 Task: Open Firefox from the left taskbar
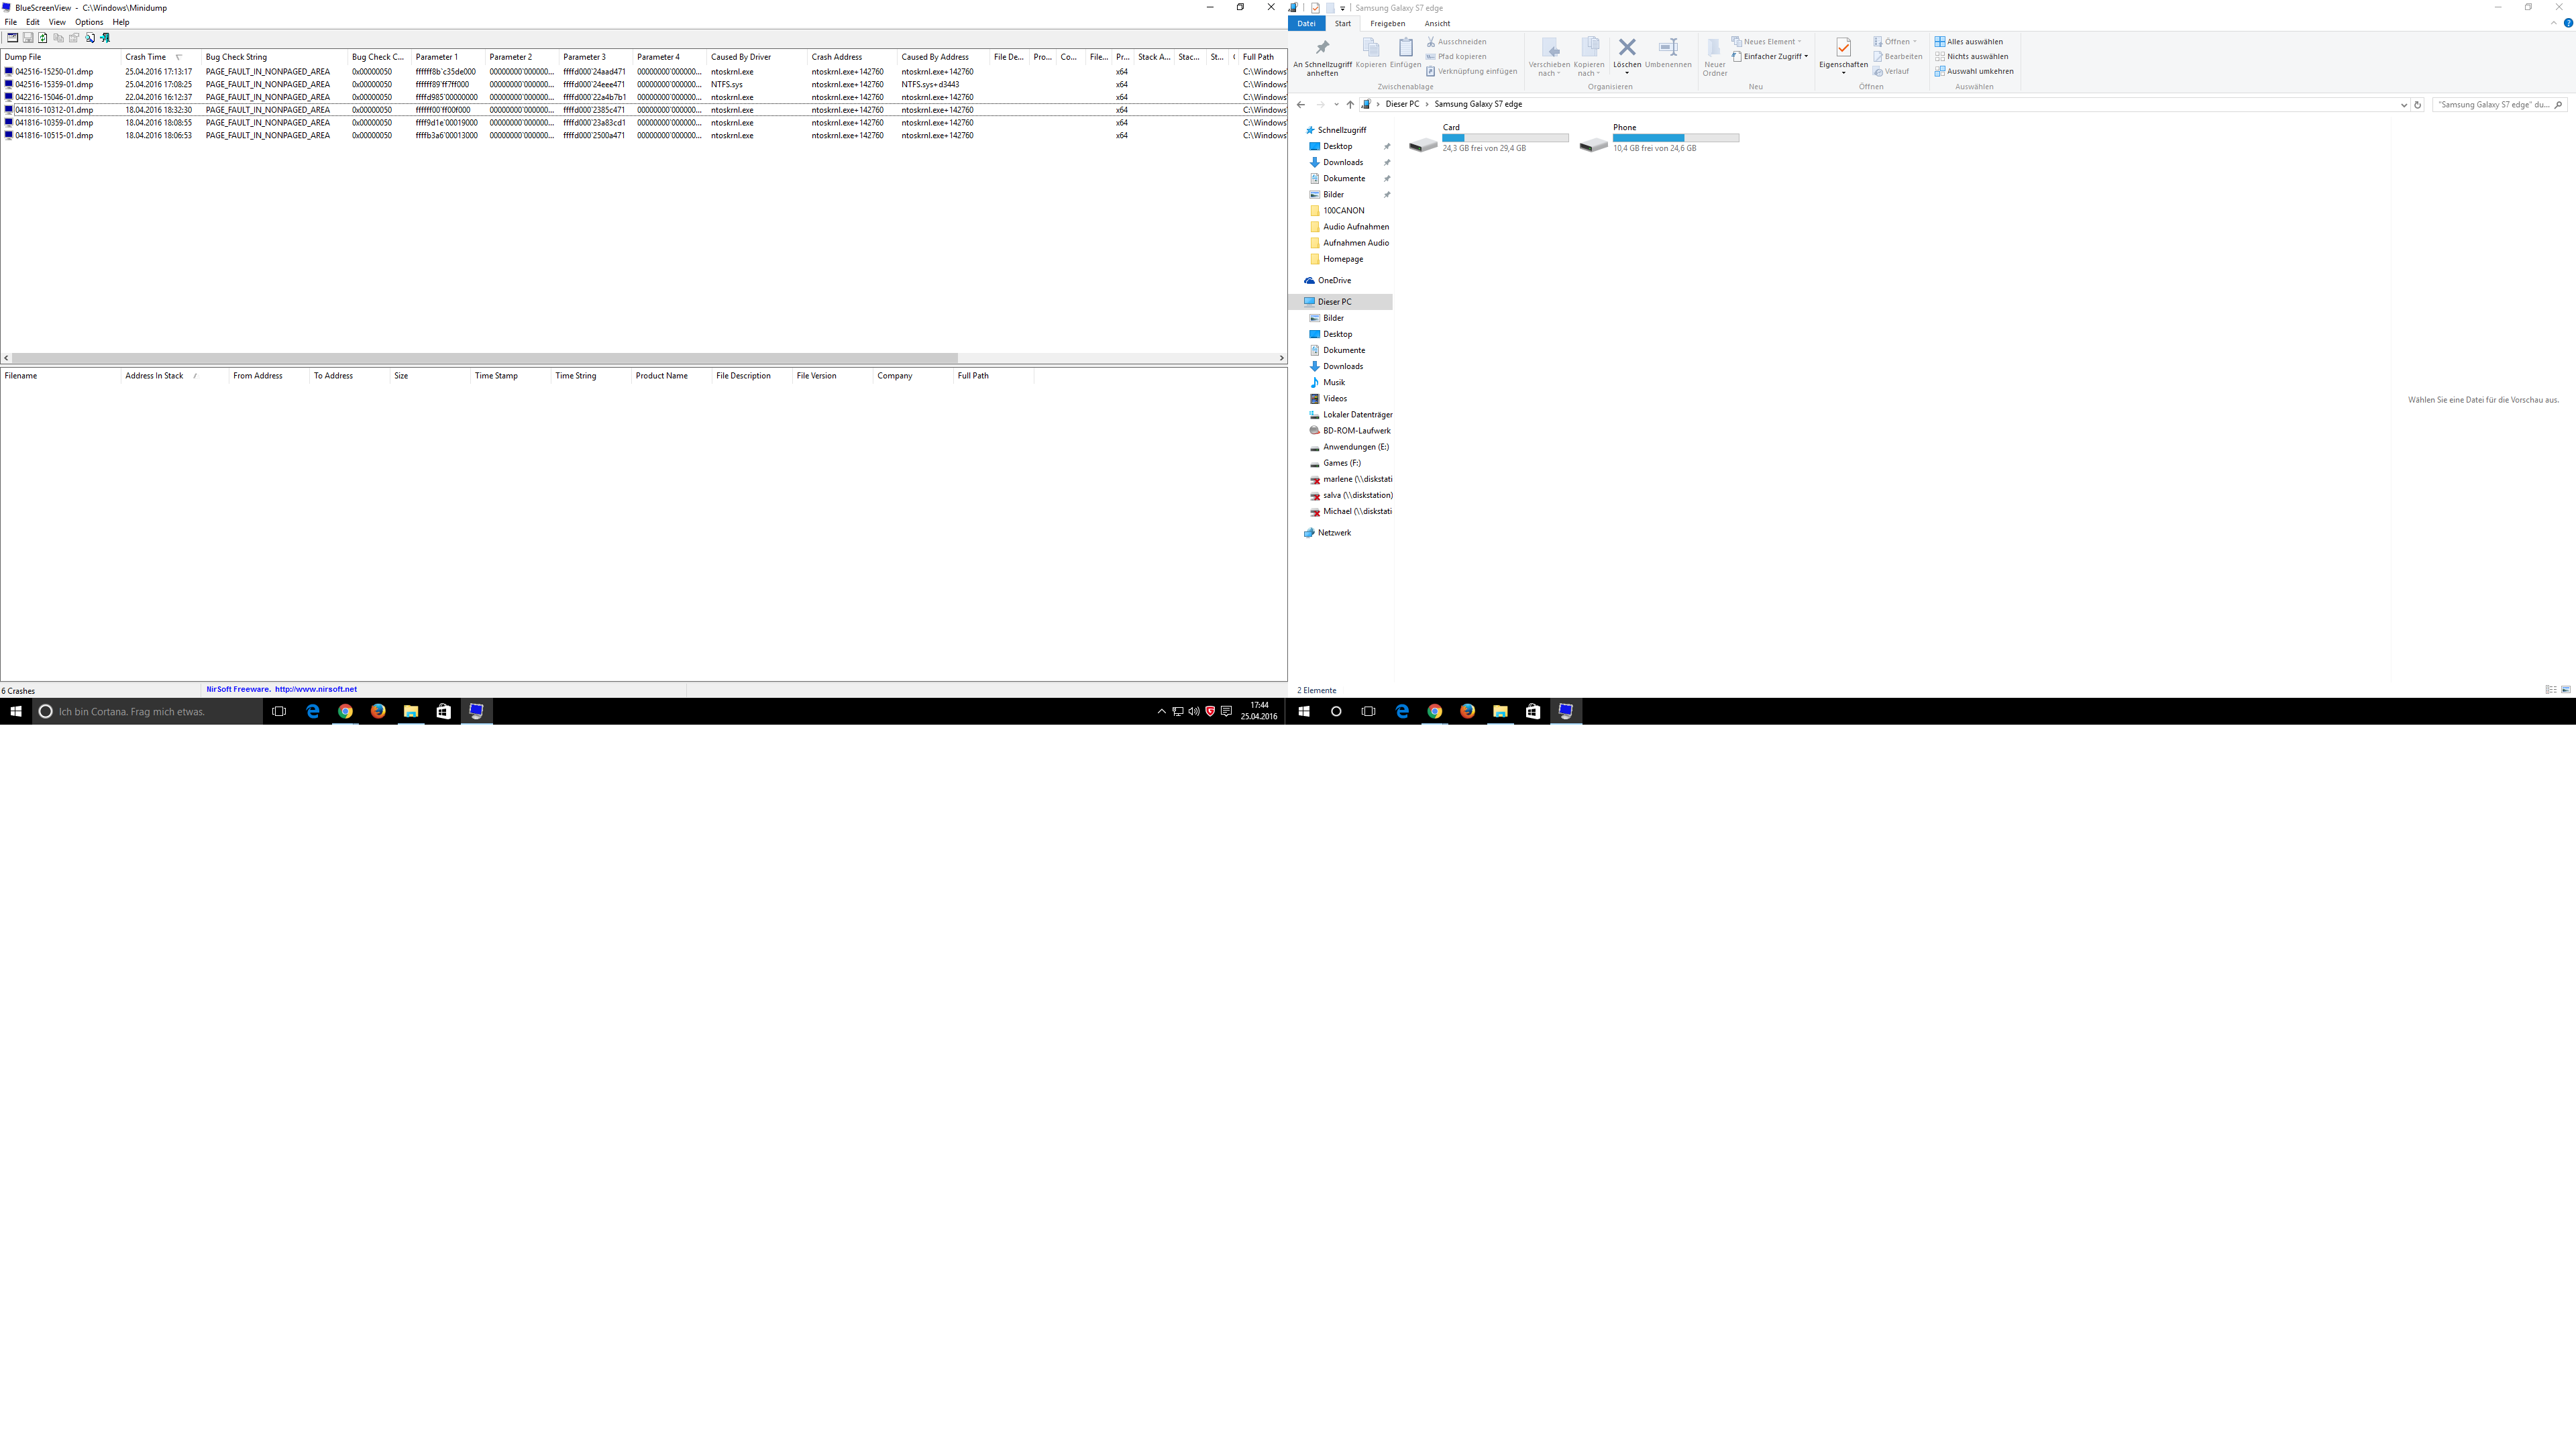pyautogui.click(x=378, y=711)
